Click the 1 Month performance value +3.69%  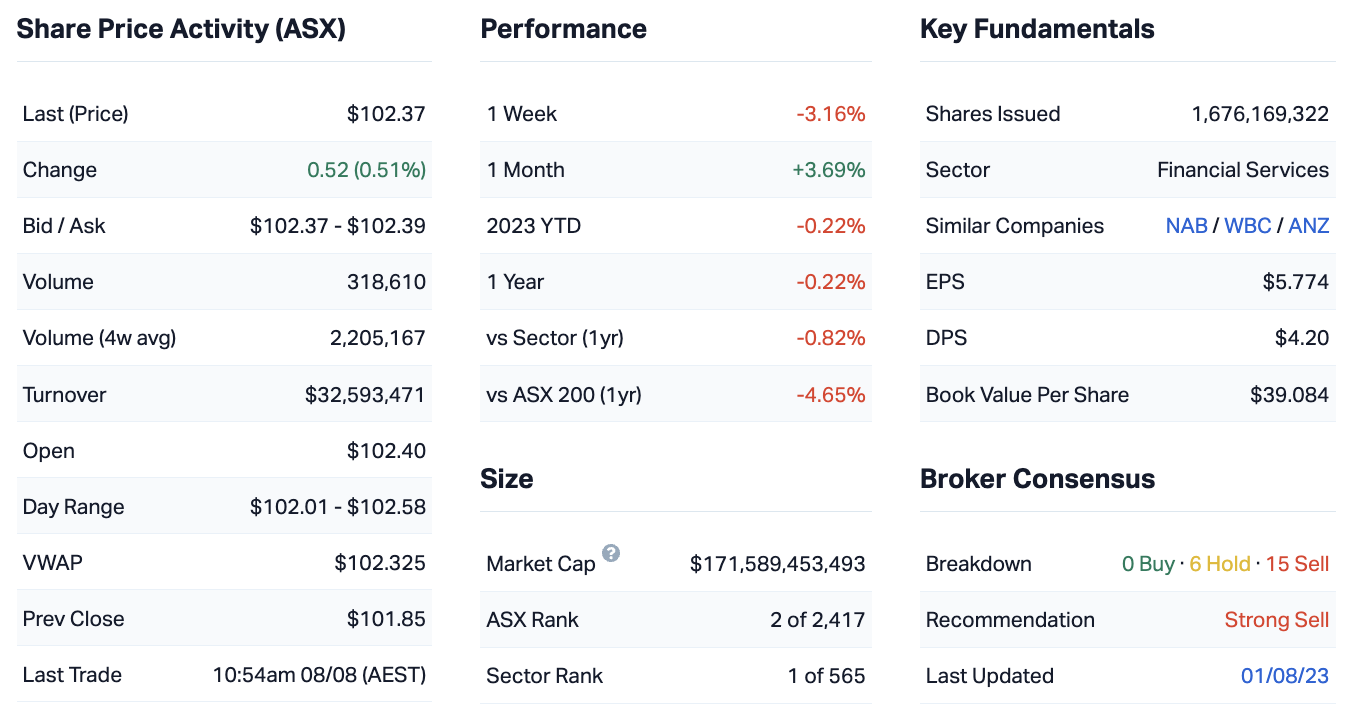click(x=828, y=170)
